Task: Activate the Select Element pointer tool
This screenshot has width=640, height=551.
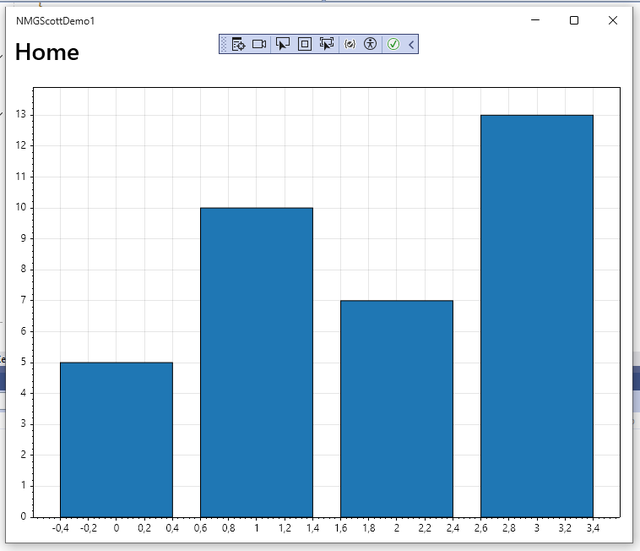Action: tap(282, 44)
